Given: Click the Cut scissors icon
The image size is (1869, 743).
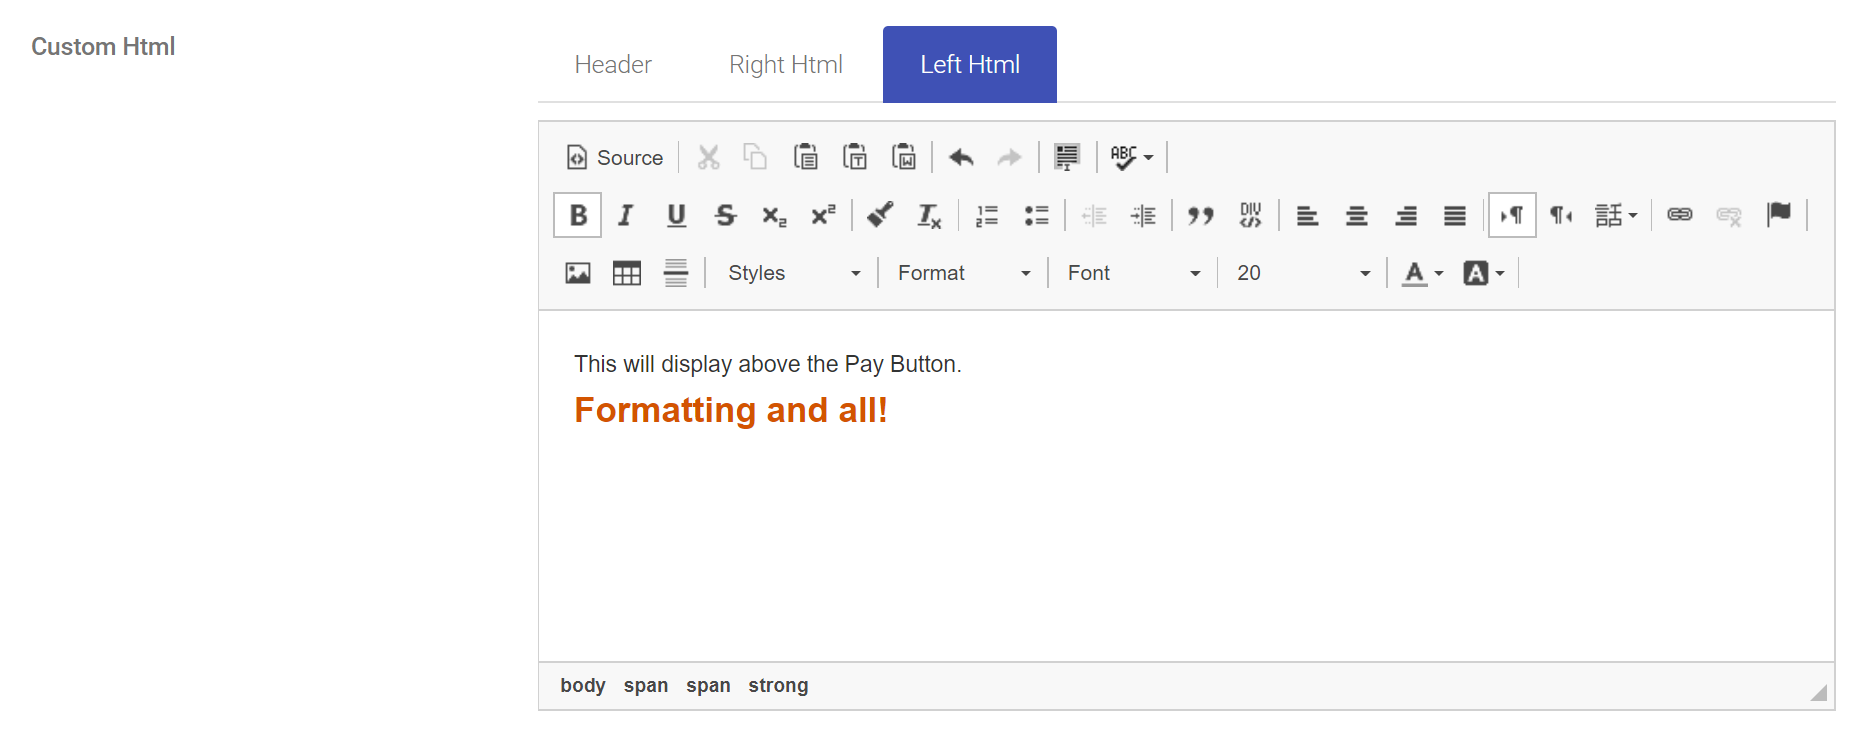Looking at the screenshot, I should tap(708, 157).
